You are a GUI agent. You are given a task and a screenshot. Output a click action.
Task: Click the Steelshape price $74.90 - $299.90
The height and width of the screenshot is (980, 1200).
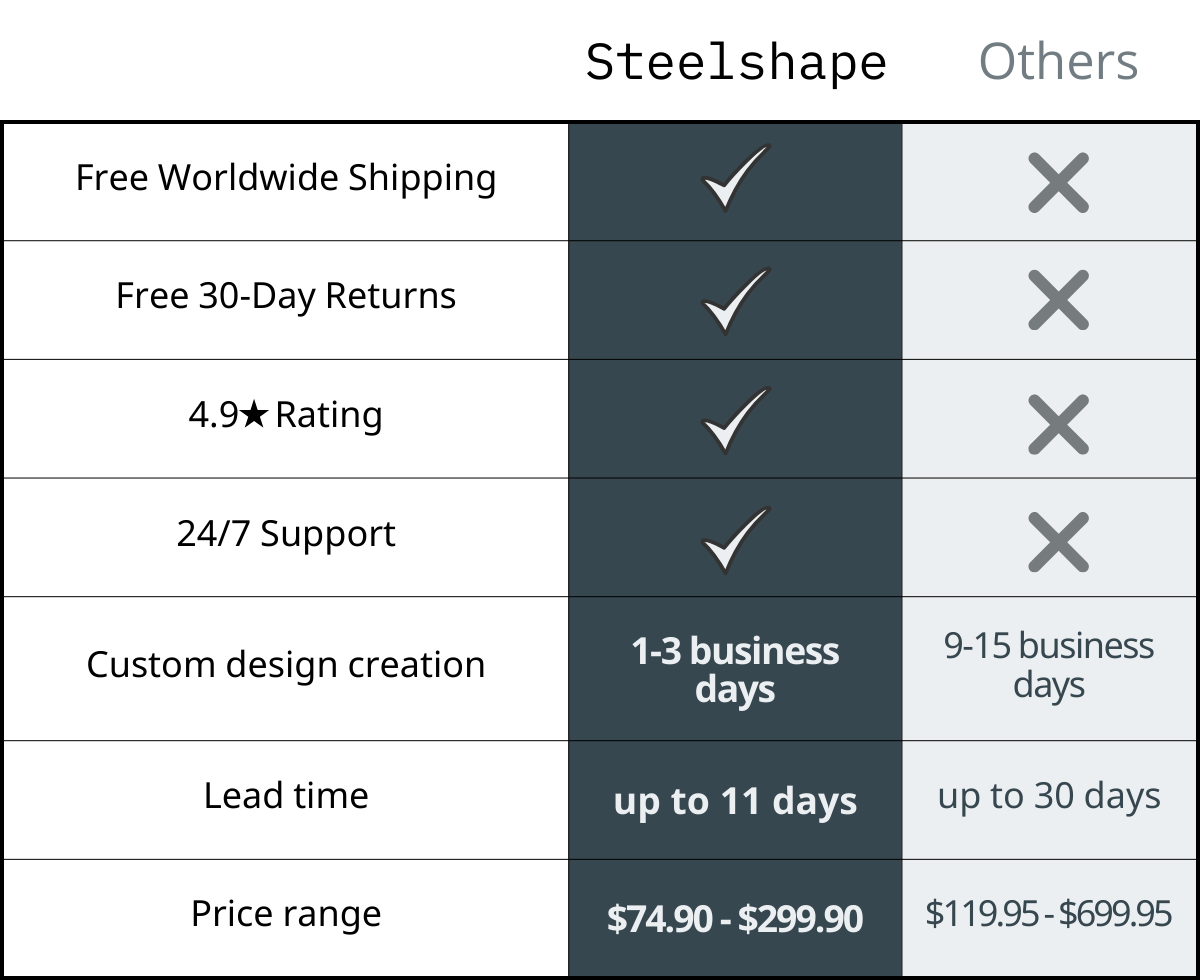tap(735, 919)
